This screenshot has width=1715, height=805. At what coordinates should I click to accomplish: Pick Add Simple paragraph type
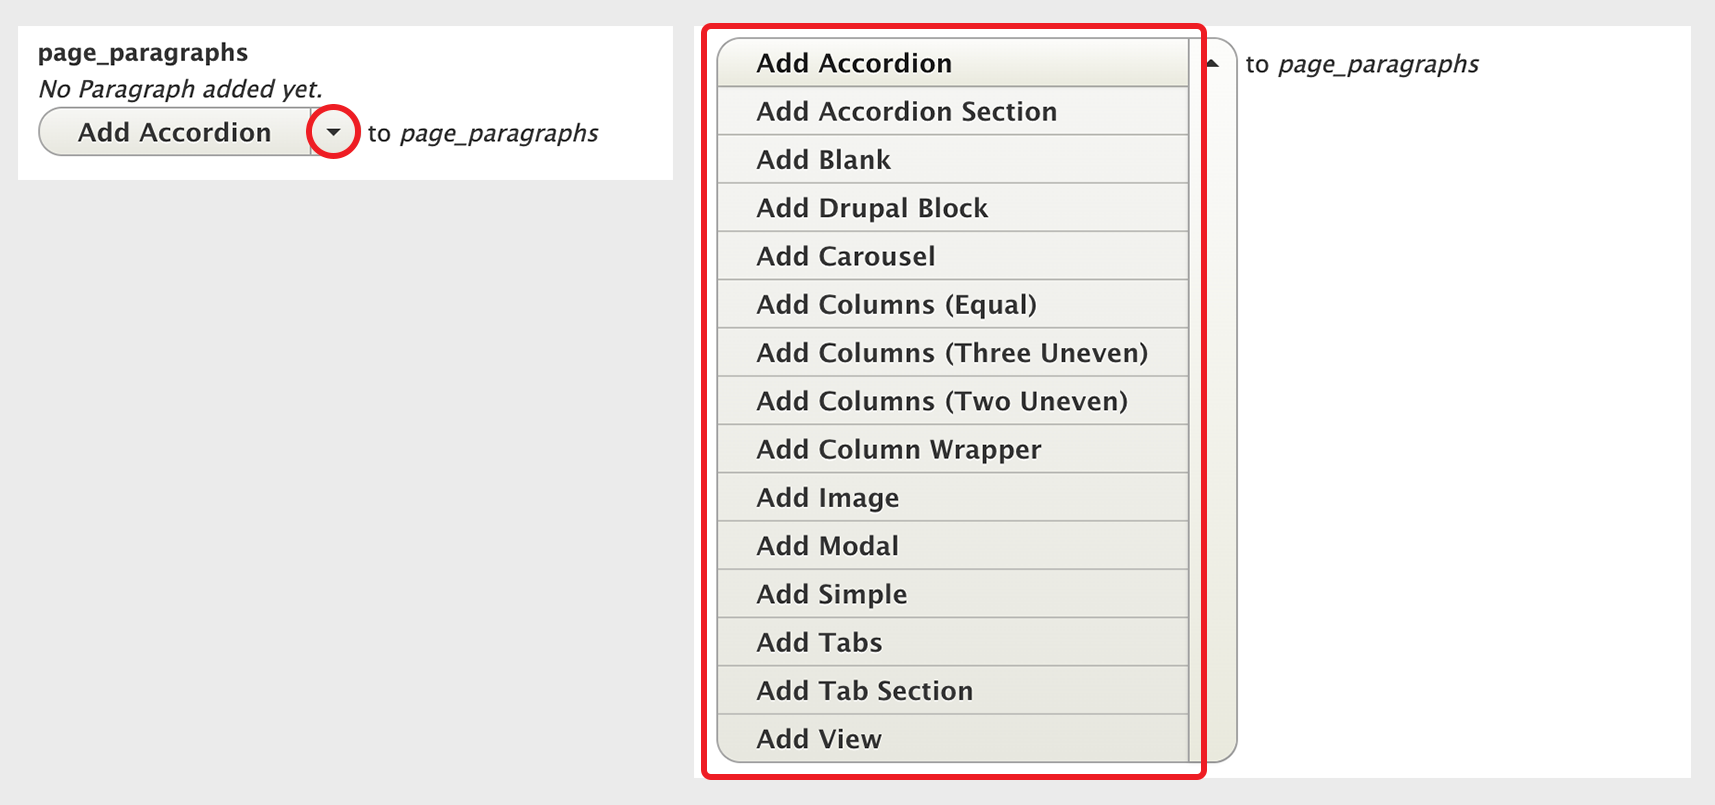pyautogui.click(x=953, y=594)
